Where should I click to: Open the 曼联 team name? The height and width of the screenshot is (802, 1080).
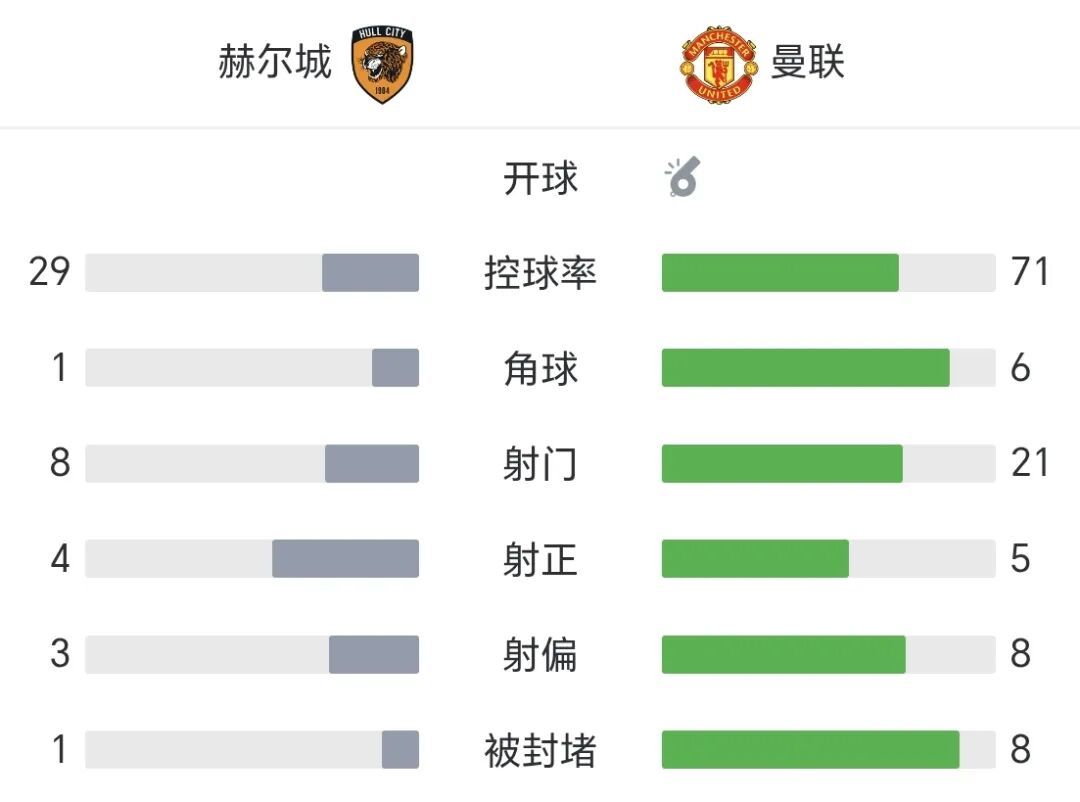click(x=807, y=62)
